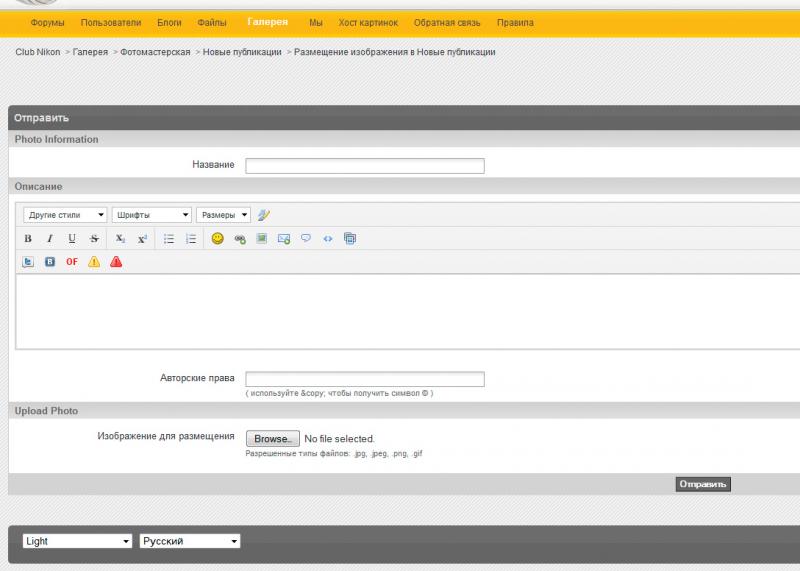Apply superscript formatting
The height and width of the screenshot is (571, 800).
pos(142,238)
